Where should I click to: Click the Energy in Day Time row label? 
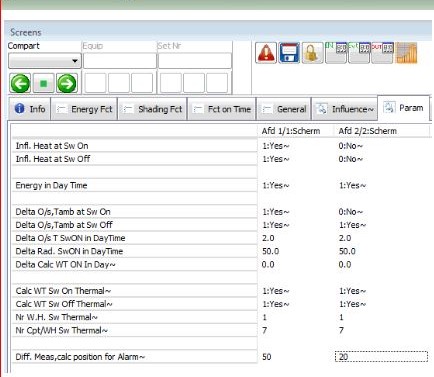click(51, 185)
